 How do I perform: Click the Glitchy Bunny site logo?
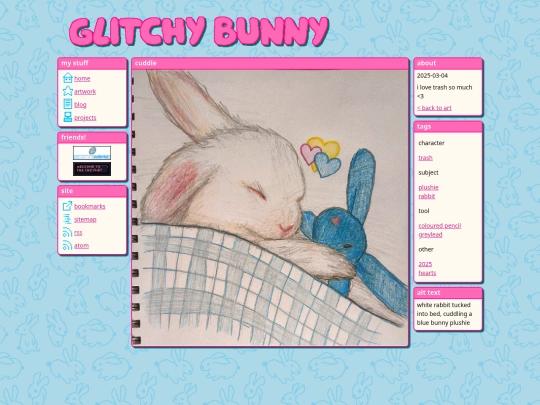(x=199, y=32)
